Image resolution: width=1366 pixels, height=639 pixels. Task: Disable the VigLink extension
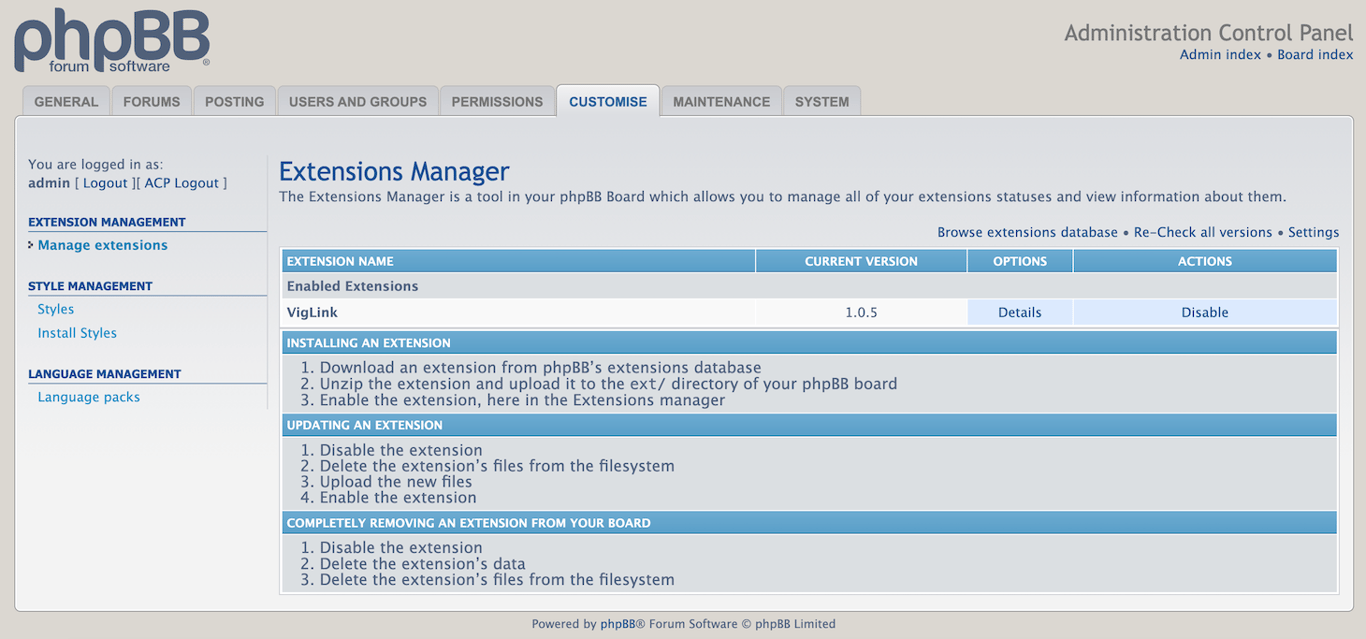coord(1204,312)
